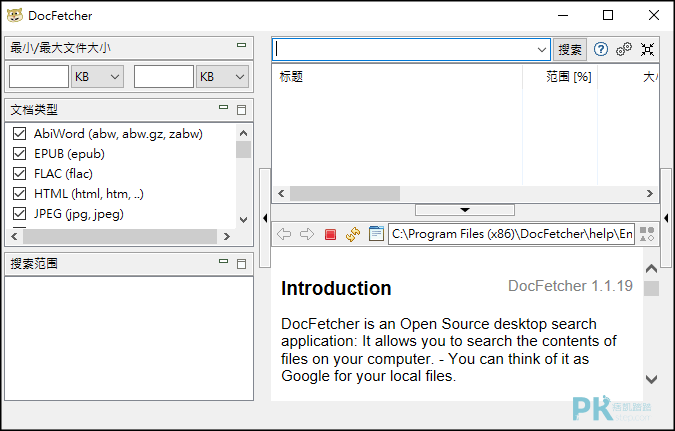The width and height of the screenshot is (675, 431).
Task: Click results table scroll right arrow
Action: 650,194
